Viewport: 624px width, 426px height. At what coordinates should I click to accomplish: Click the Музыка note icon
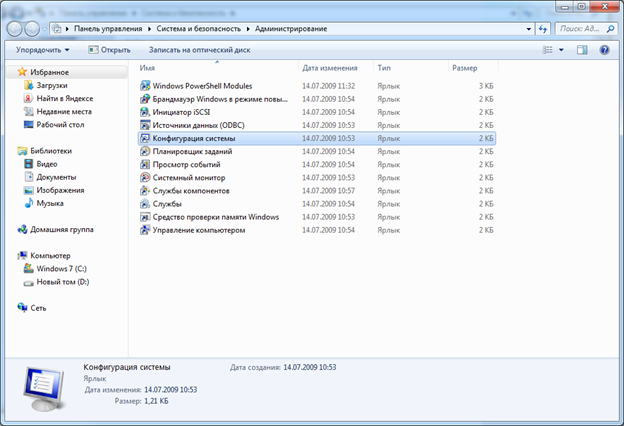pyautogui.click(x=29, y=203)
